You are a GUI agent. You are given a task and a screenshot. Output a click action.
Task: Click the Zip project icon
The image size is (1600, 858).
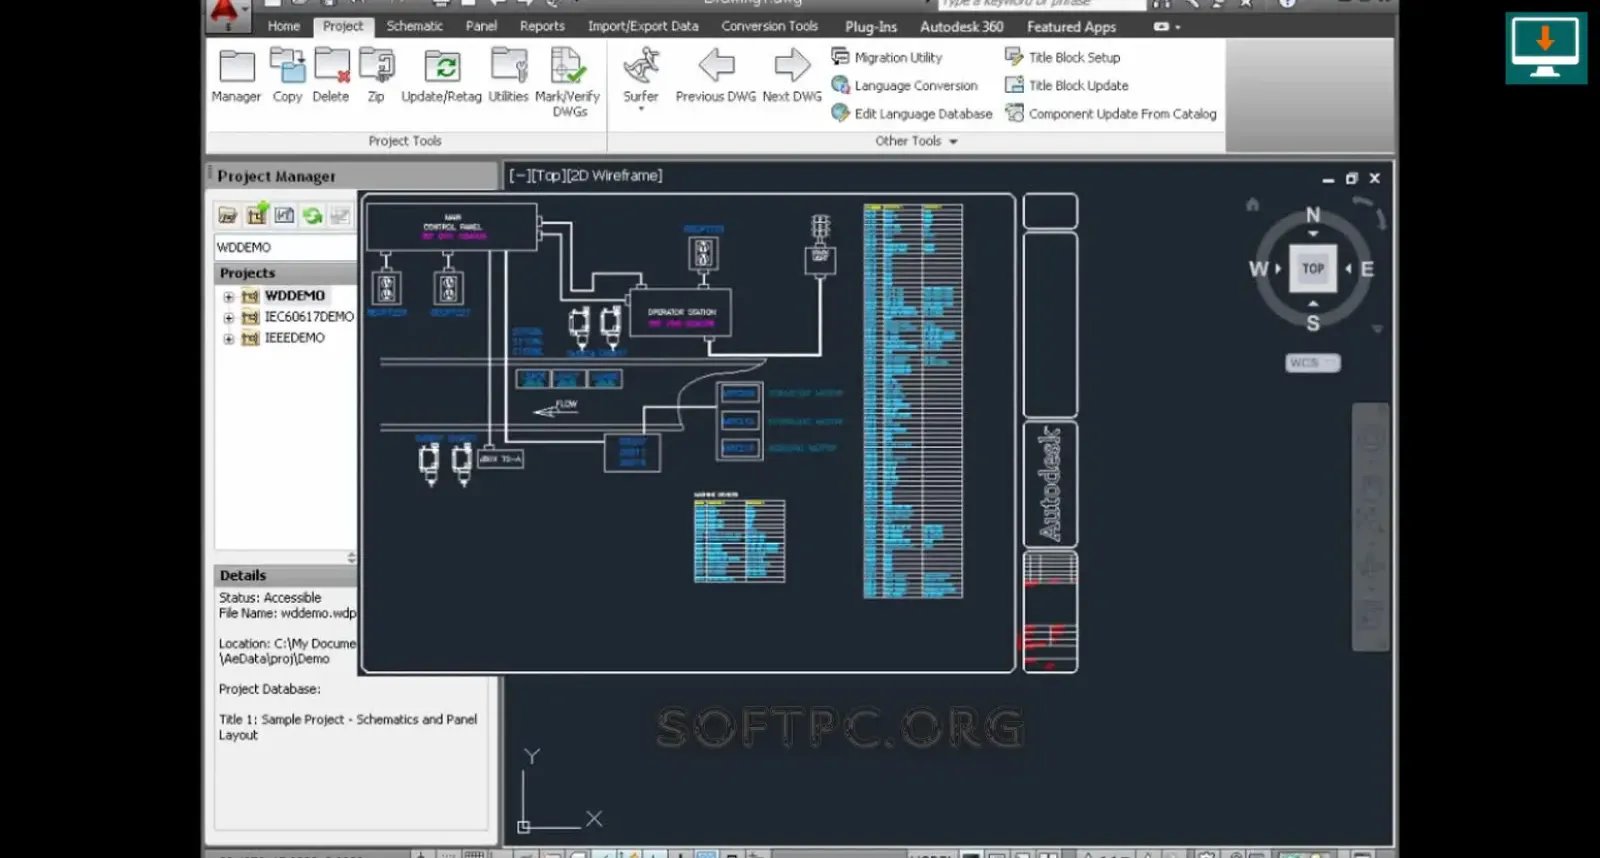tap(376, 75)
